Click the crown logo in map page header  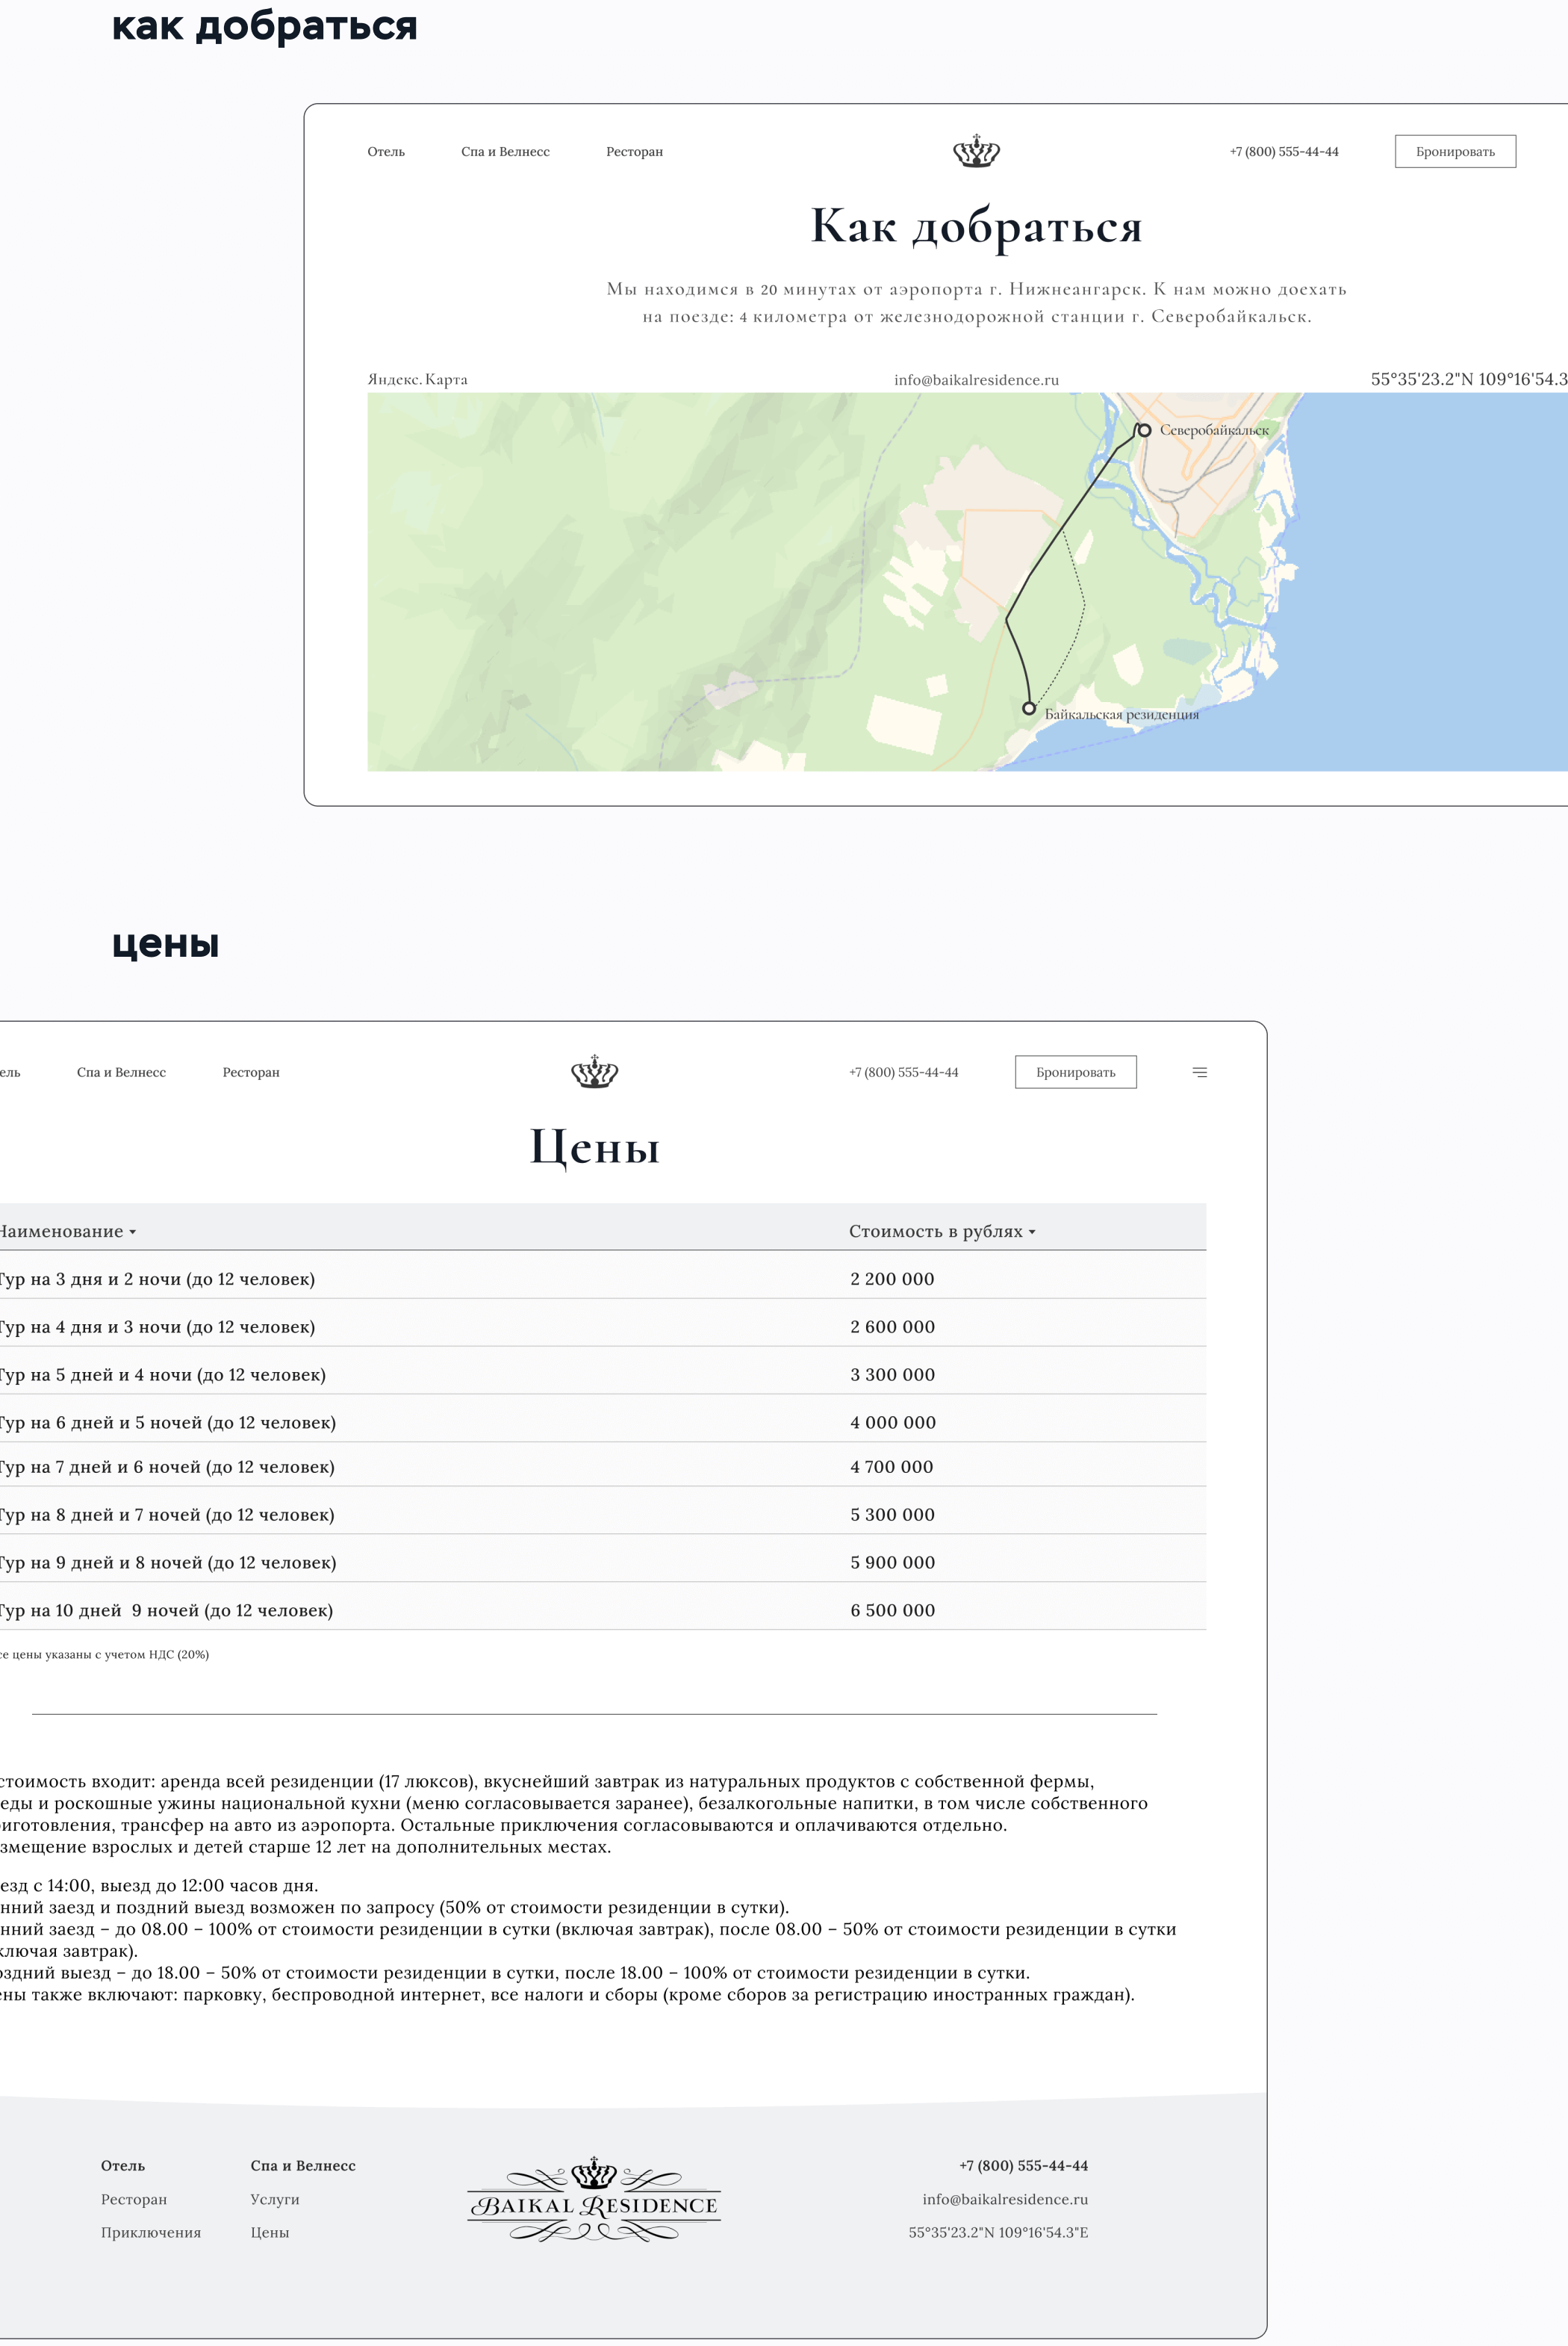point(976,151)
